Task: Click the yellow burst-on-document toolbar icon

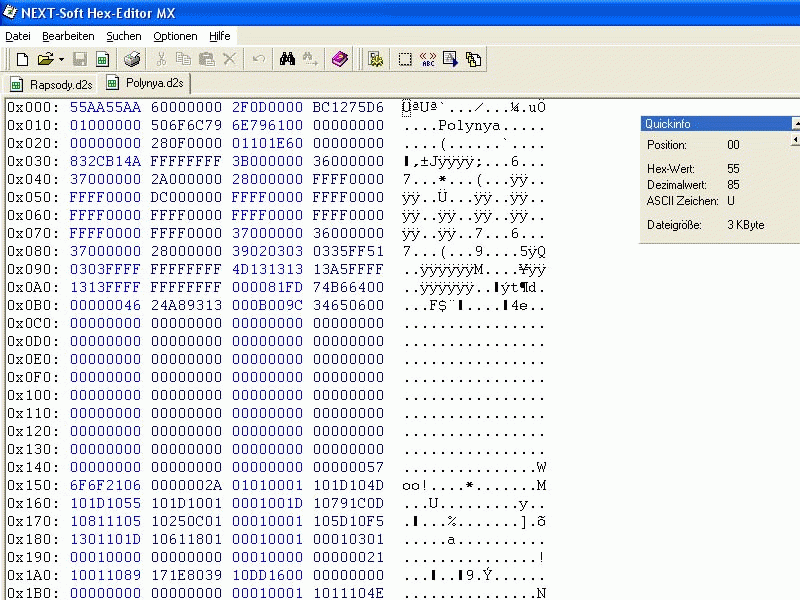Action: (x=376, y=60)
